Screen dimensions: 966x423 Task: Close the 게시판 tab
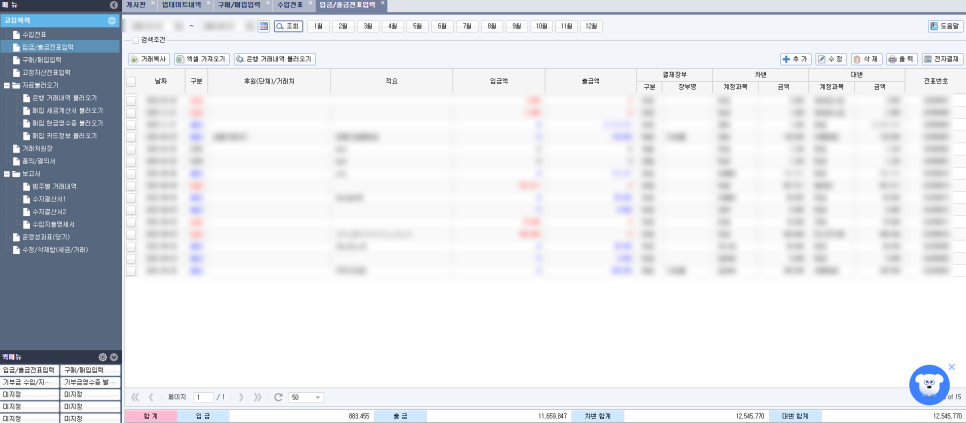click(153, 3)
